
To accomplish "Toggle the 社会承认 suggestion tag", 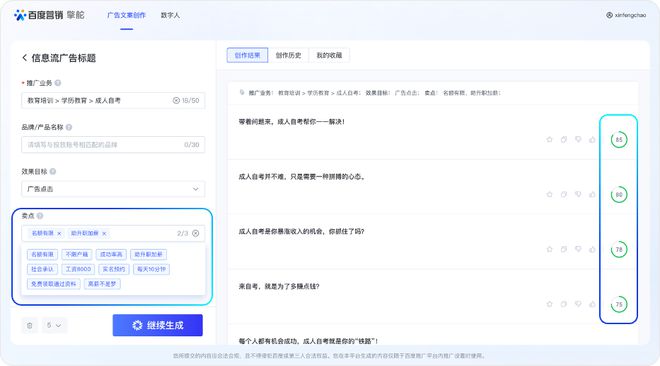I will coord(43,269).
